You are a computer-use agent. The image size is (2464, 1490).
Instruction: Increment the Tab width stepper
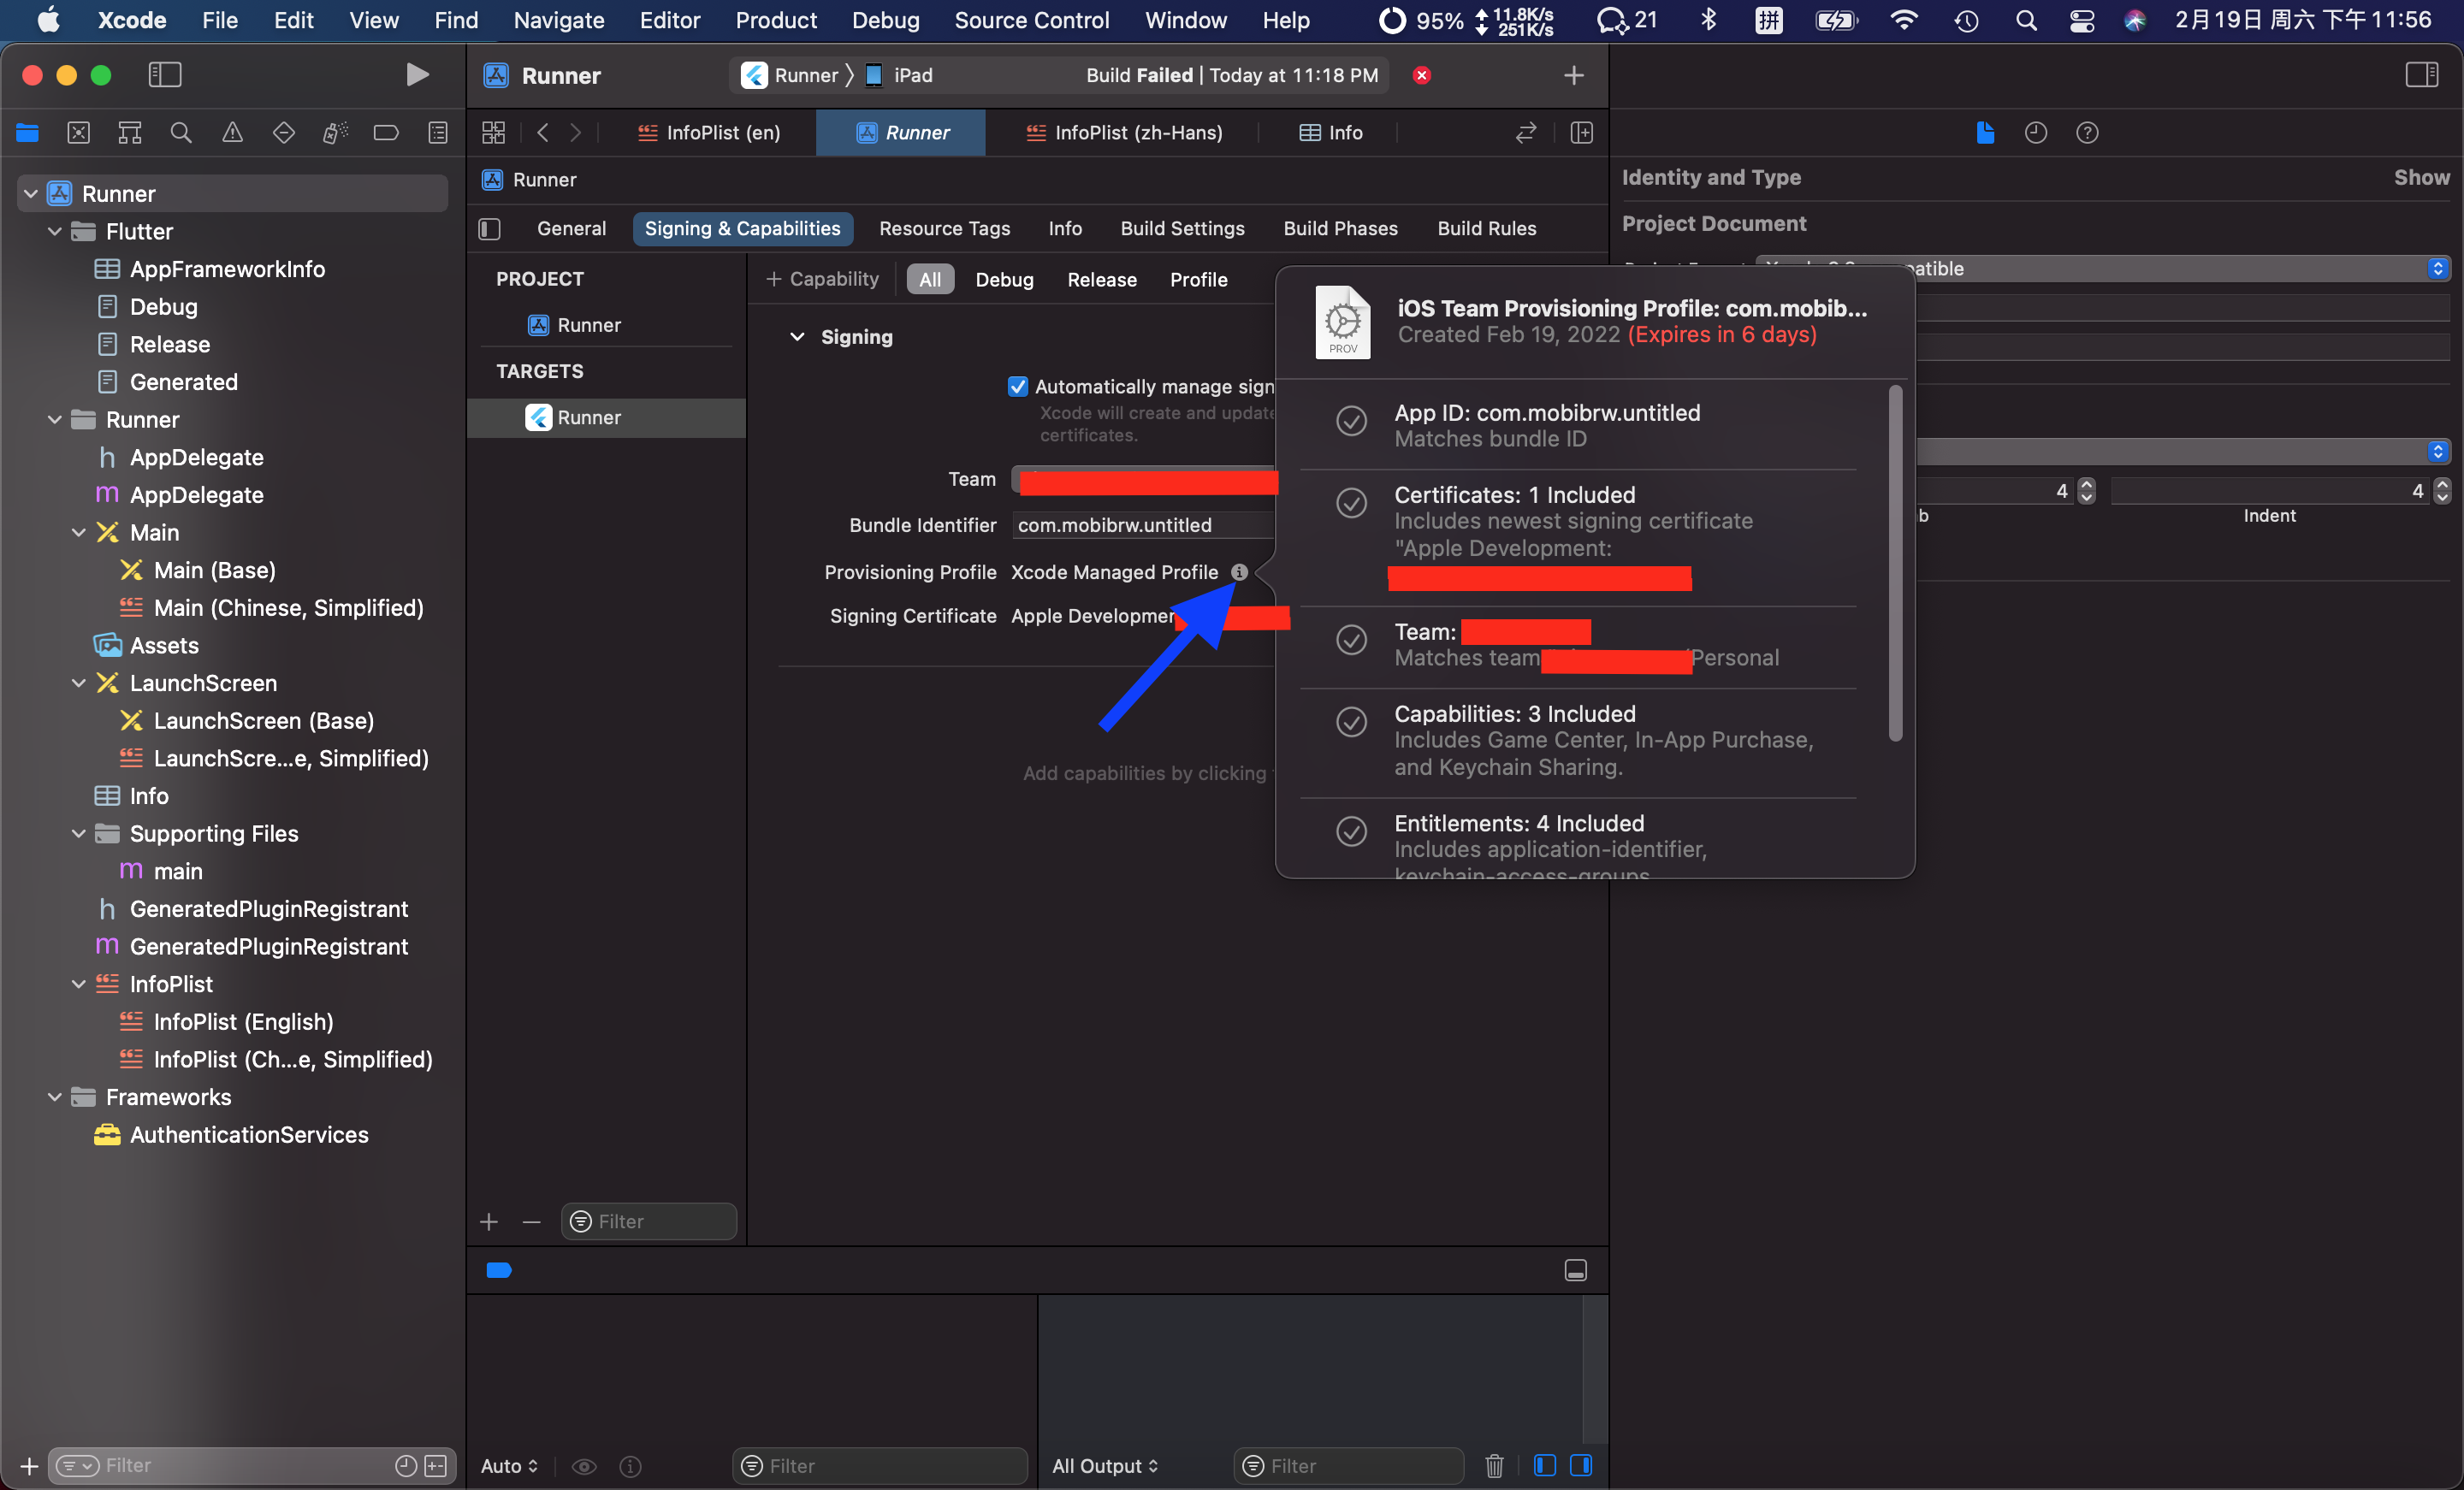click(x=2086, y=484)
